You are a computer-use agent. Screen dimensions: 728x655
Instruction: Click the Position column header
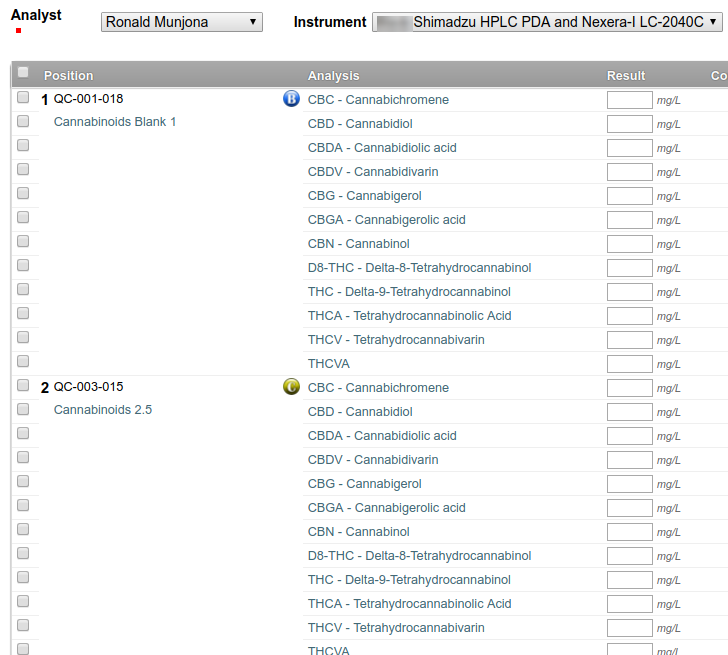(x=69, y=76)
